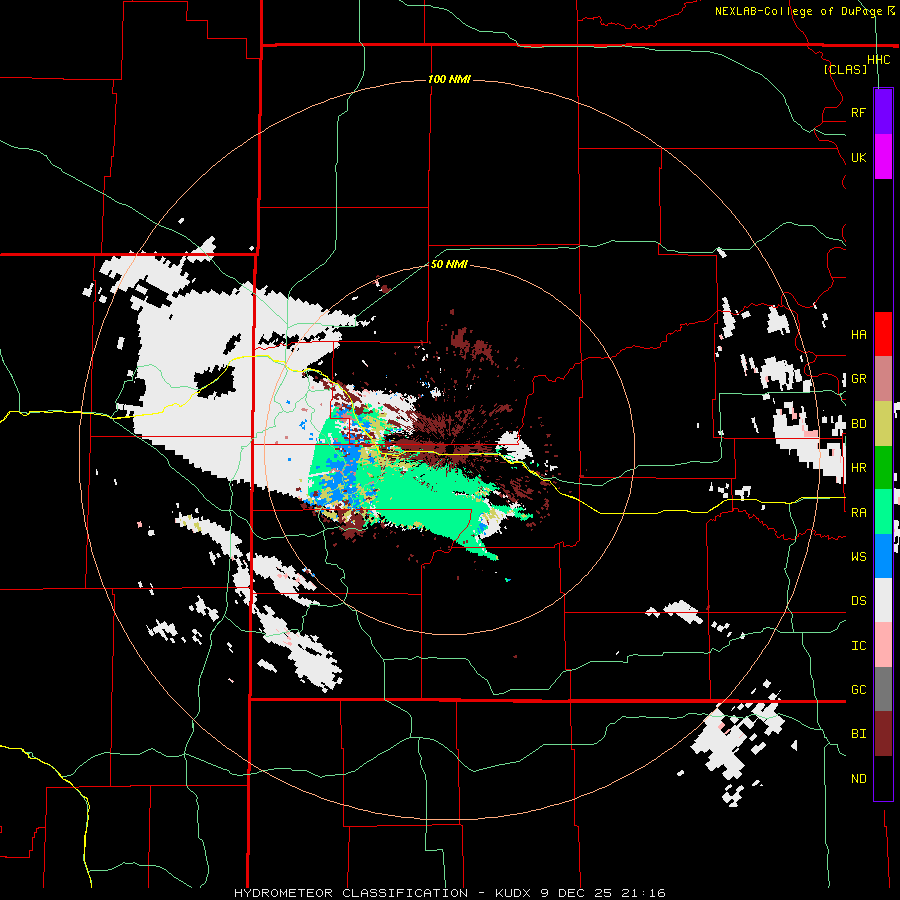Click the GC legend label
Screen dimensions: 900x900
(x=858, y=690)
